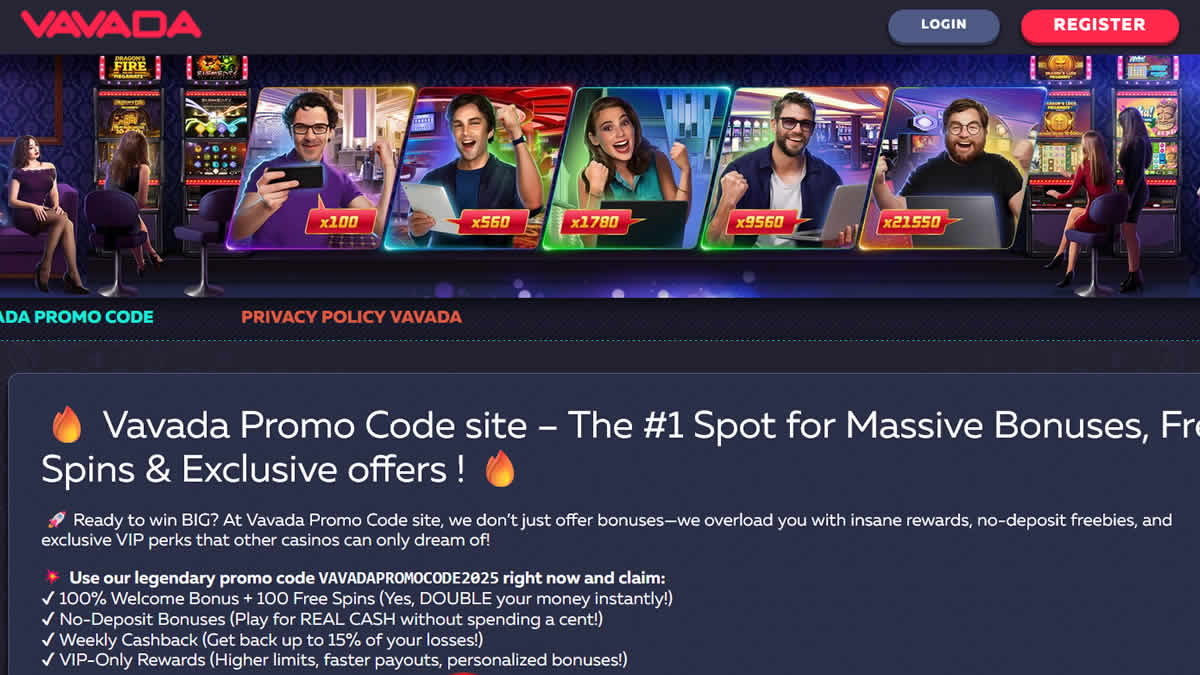Click the fire emoji before the heading
This screenshot has width=1200, height=675.
[x=67, y=426]
